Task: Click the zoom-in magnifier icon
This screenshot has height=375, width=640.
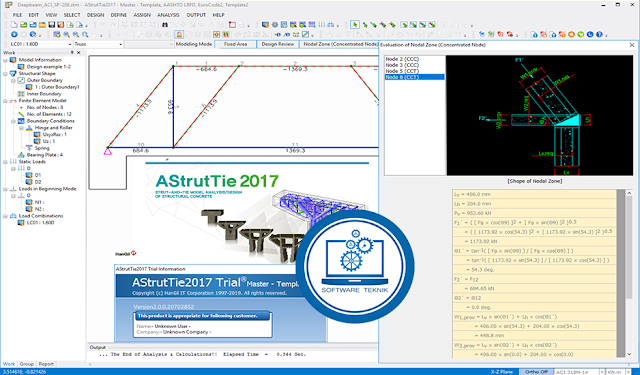Action: tap(67, 35)
